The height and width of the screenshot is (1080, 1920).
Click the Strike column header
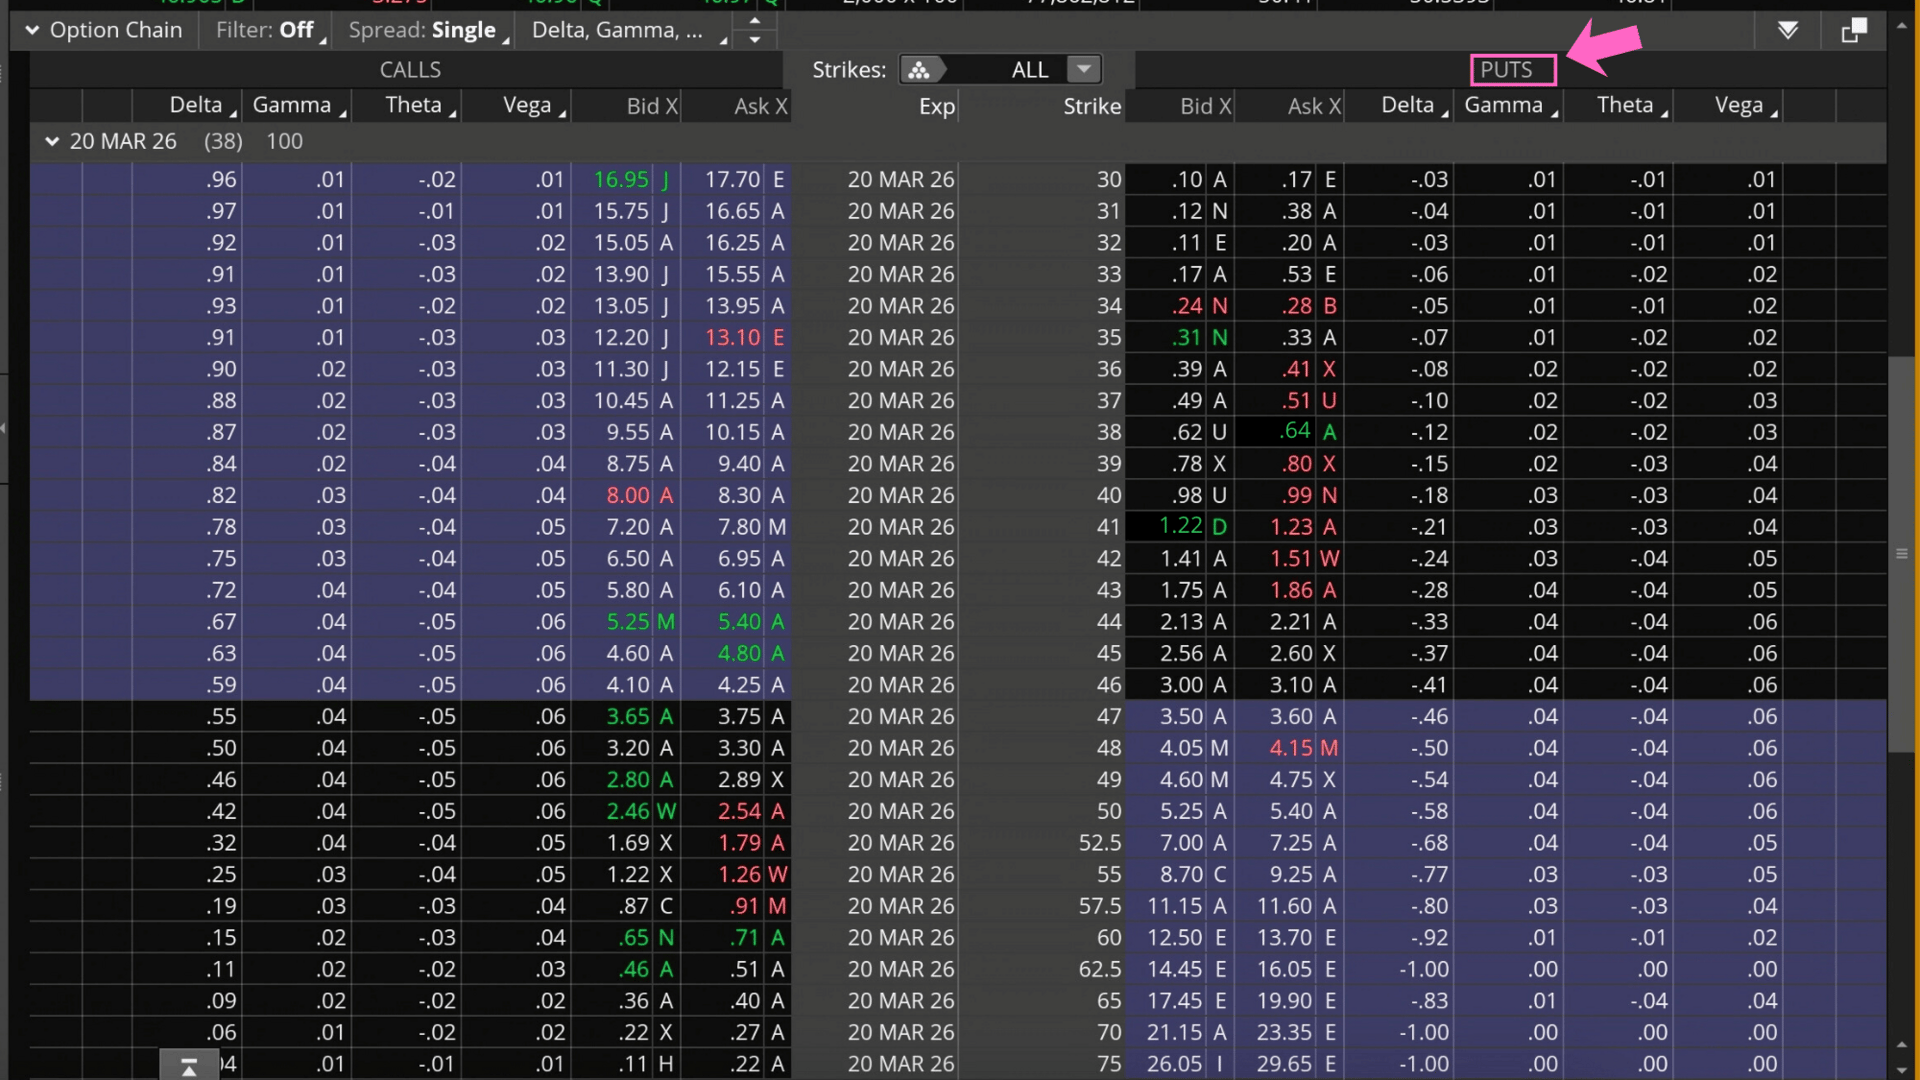tap(1091, 106)
